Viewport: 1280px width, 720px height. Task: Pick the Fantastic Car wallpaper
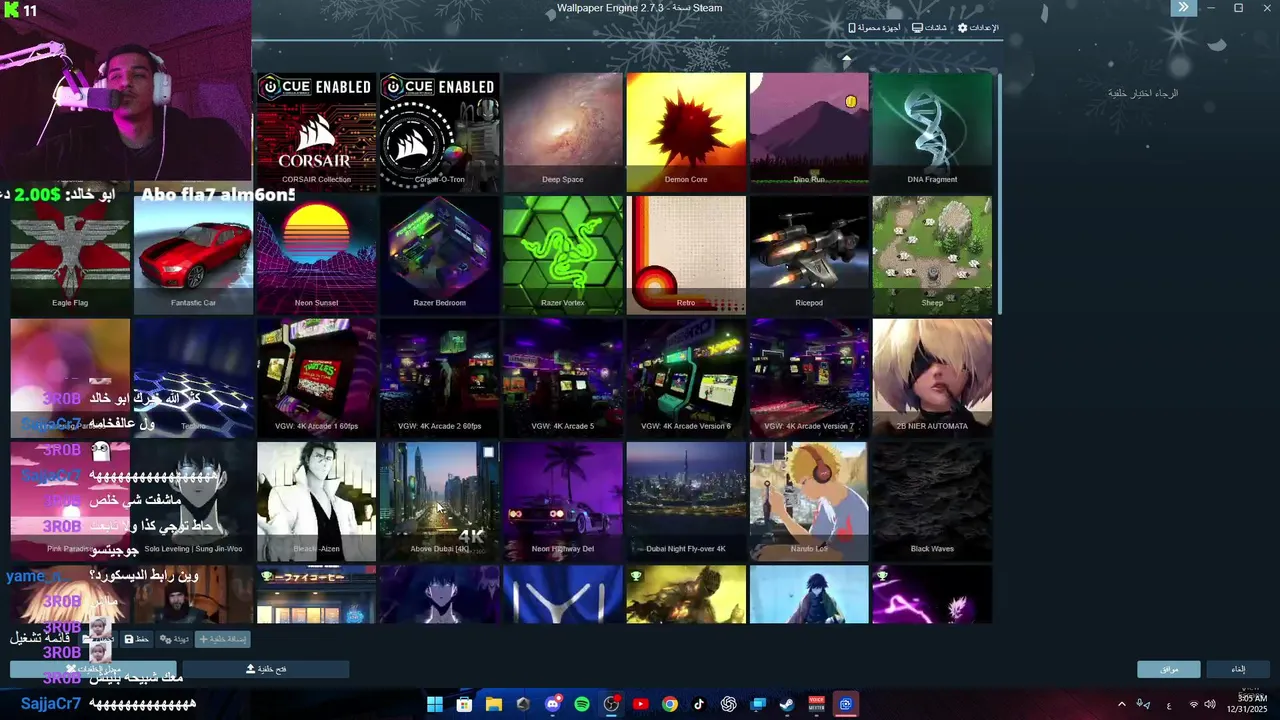click(193, 255)
